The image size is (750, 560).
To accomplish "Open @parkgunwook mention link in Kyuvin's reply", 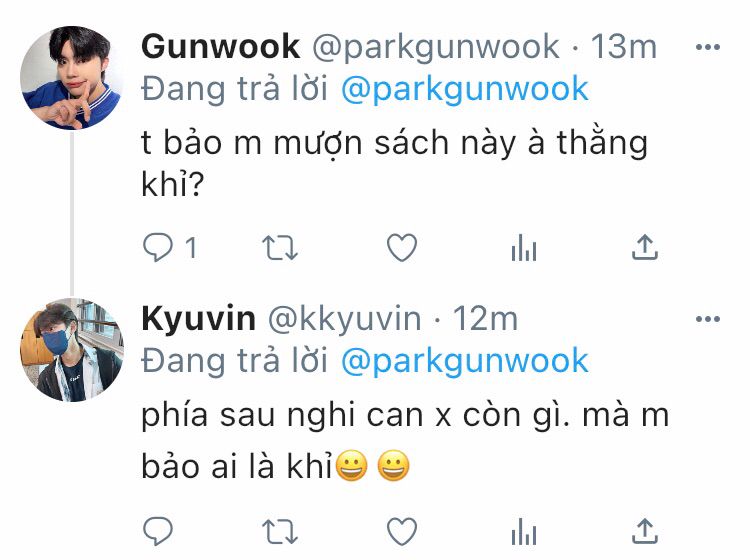I will (x=464, y=361).
